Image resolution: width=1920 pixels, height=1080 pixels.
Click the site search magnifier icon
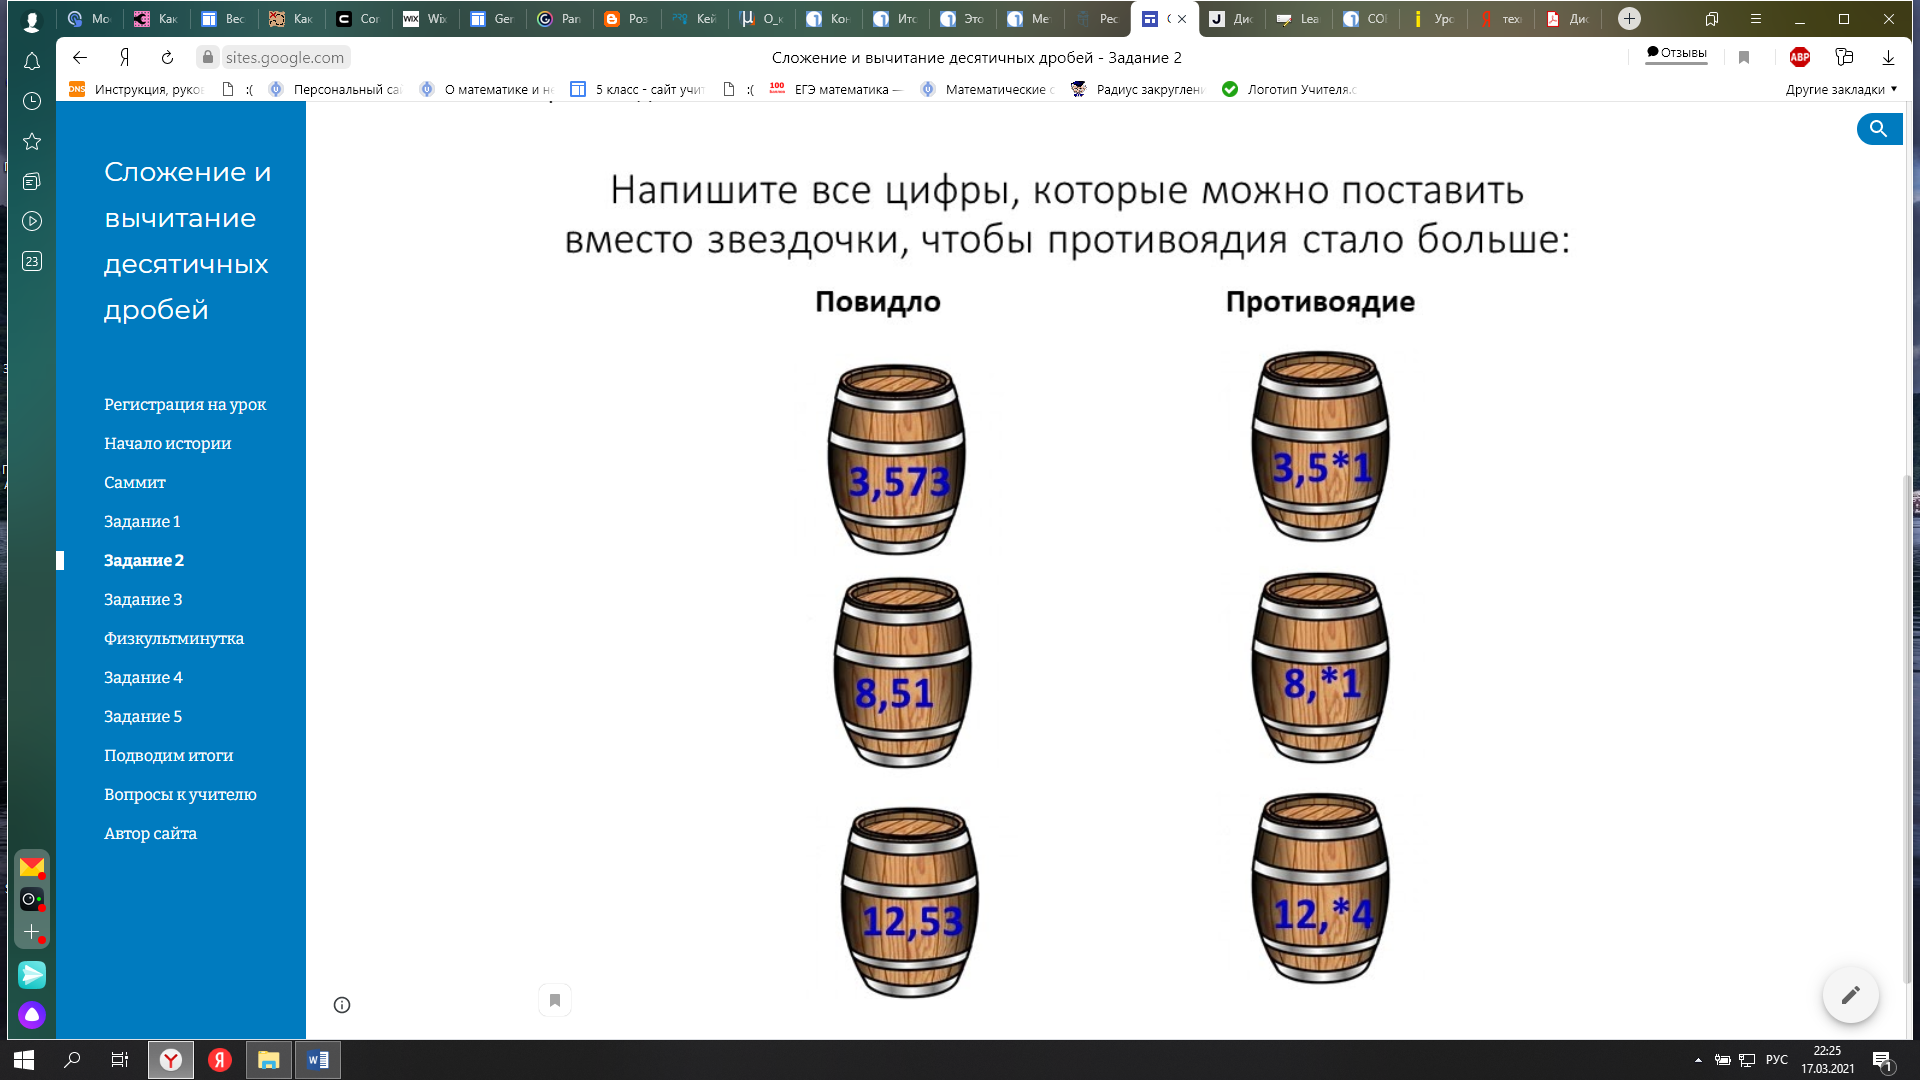[1878, 129]
